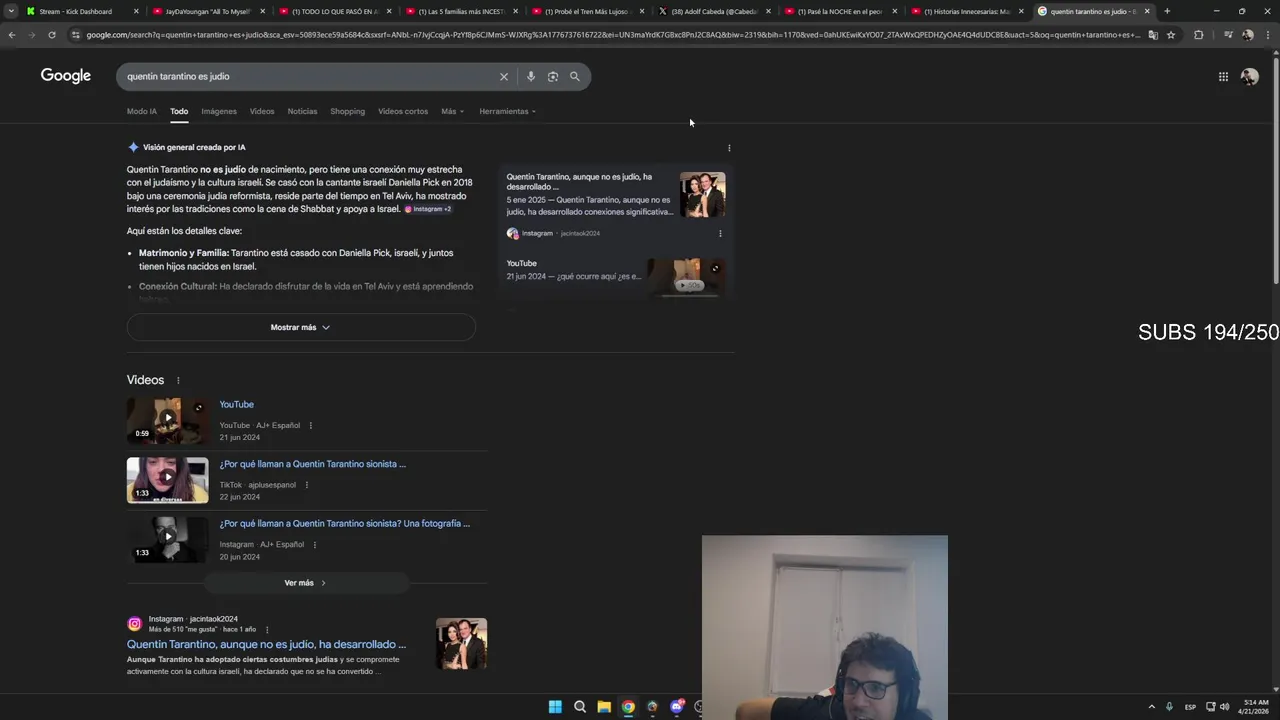Show hidden system tray icons
Image resolution: width=1280 pixels, height=720 pixels.
(x=1152, y=707)
